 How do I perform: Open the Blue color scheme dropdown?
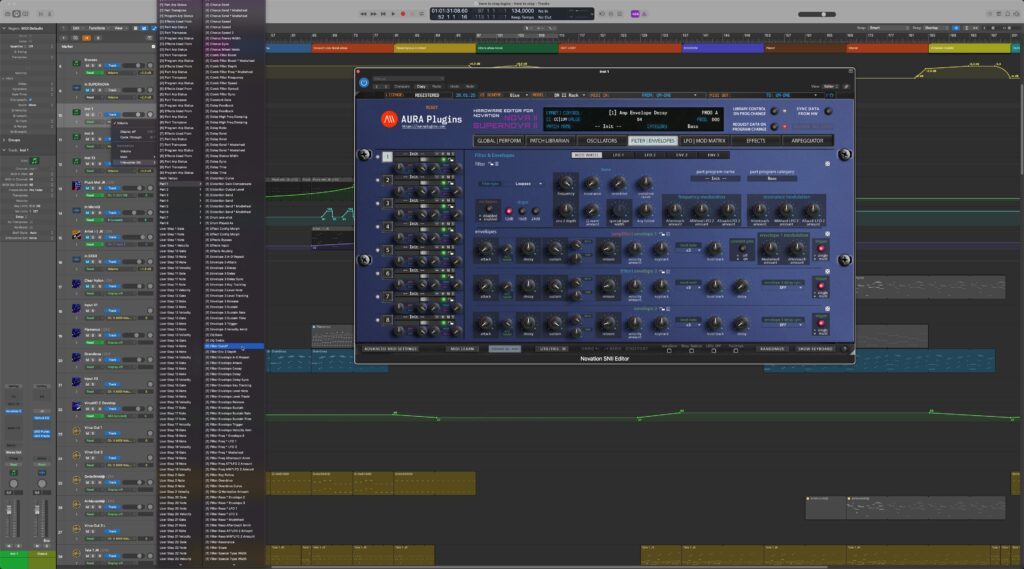tap(519, 95)
